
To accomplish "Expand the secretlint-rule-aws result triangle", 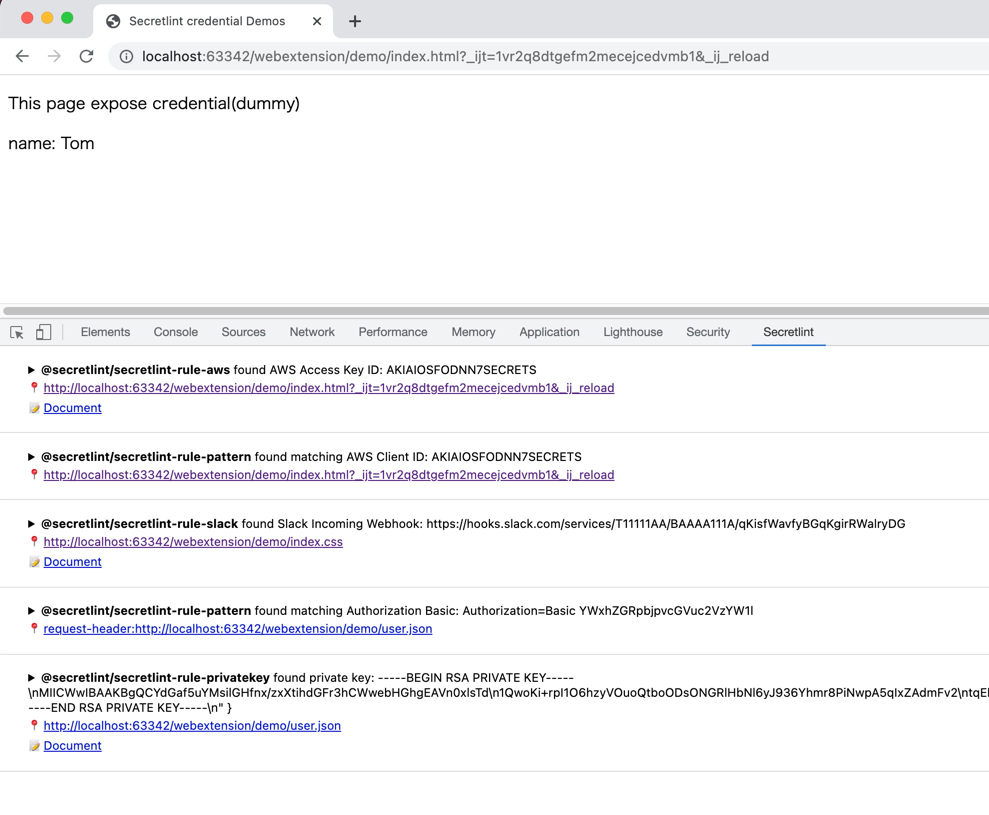I will tap(31, 370).
